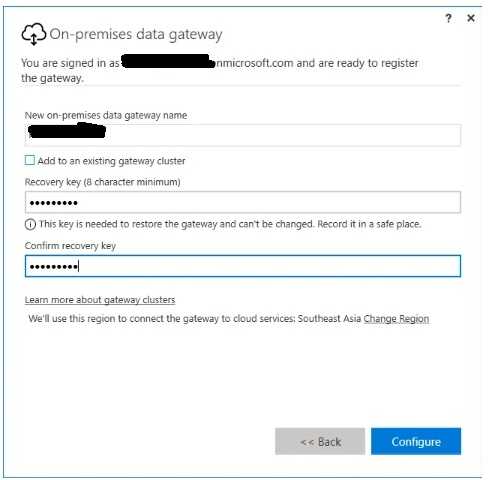488x480 pixels.
Task: Click the signed-in account message text
Action: [x=220, y=70]
